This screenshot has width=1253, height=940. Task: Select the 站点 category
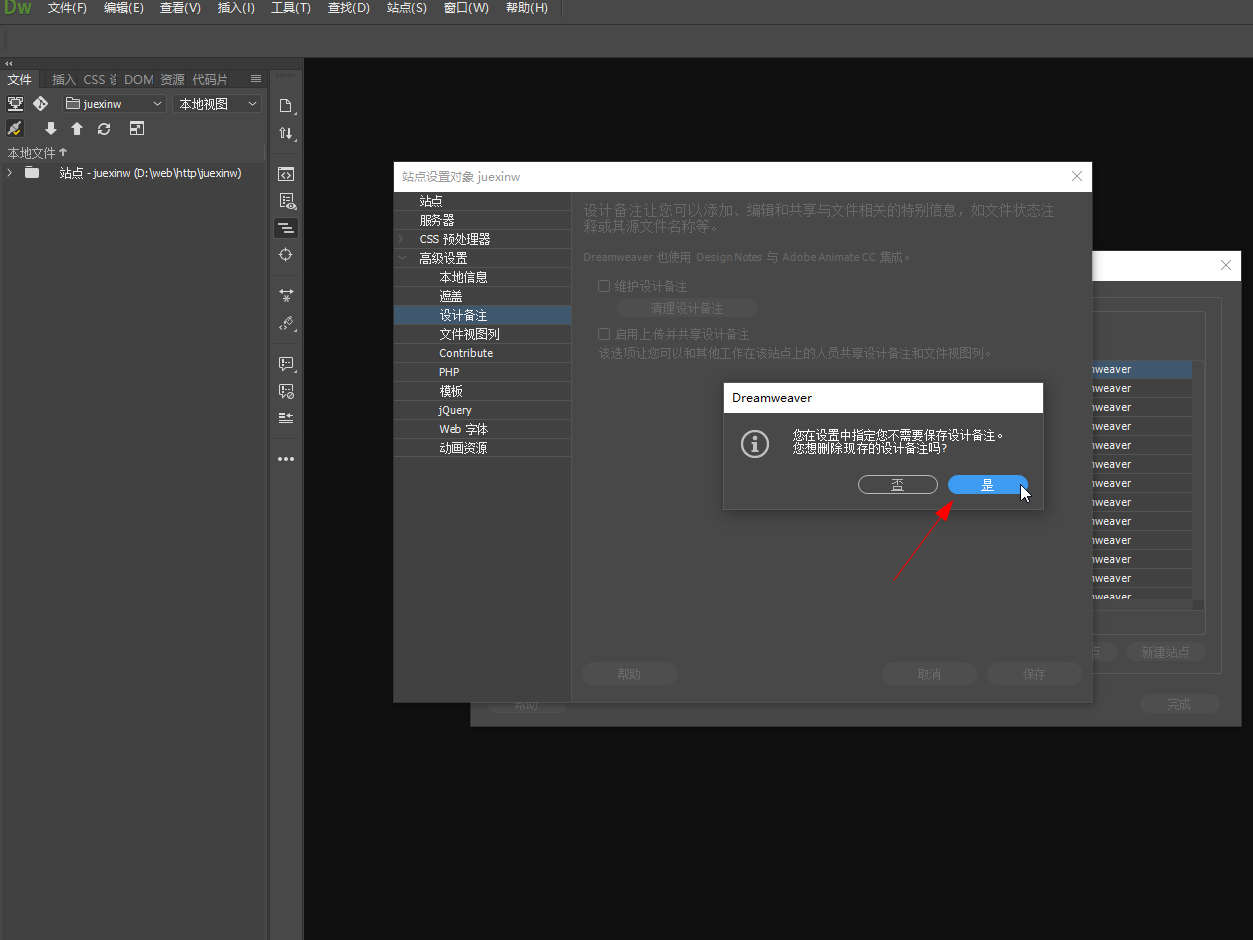(483, 201)
